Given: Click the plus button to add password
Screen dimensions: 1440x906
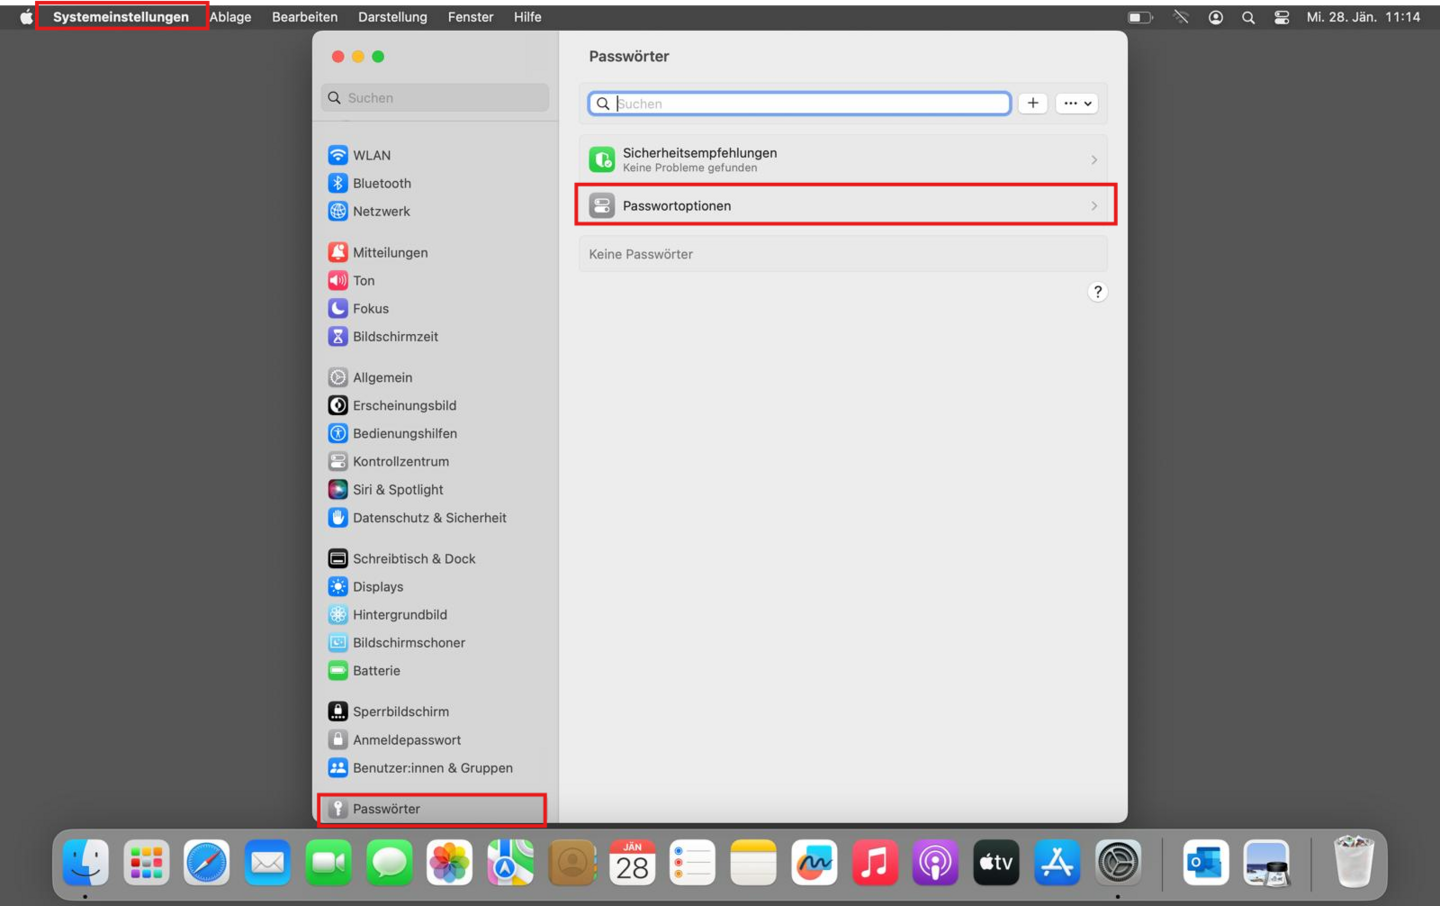Looking at the screenshot, I should pos(1032,103).
